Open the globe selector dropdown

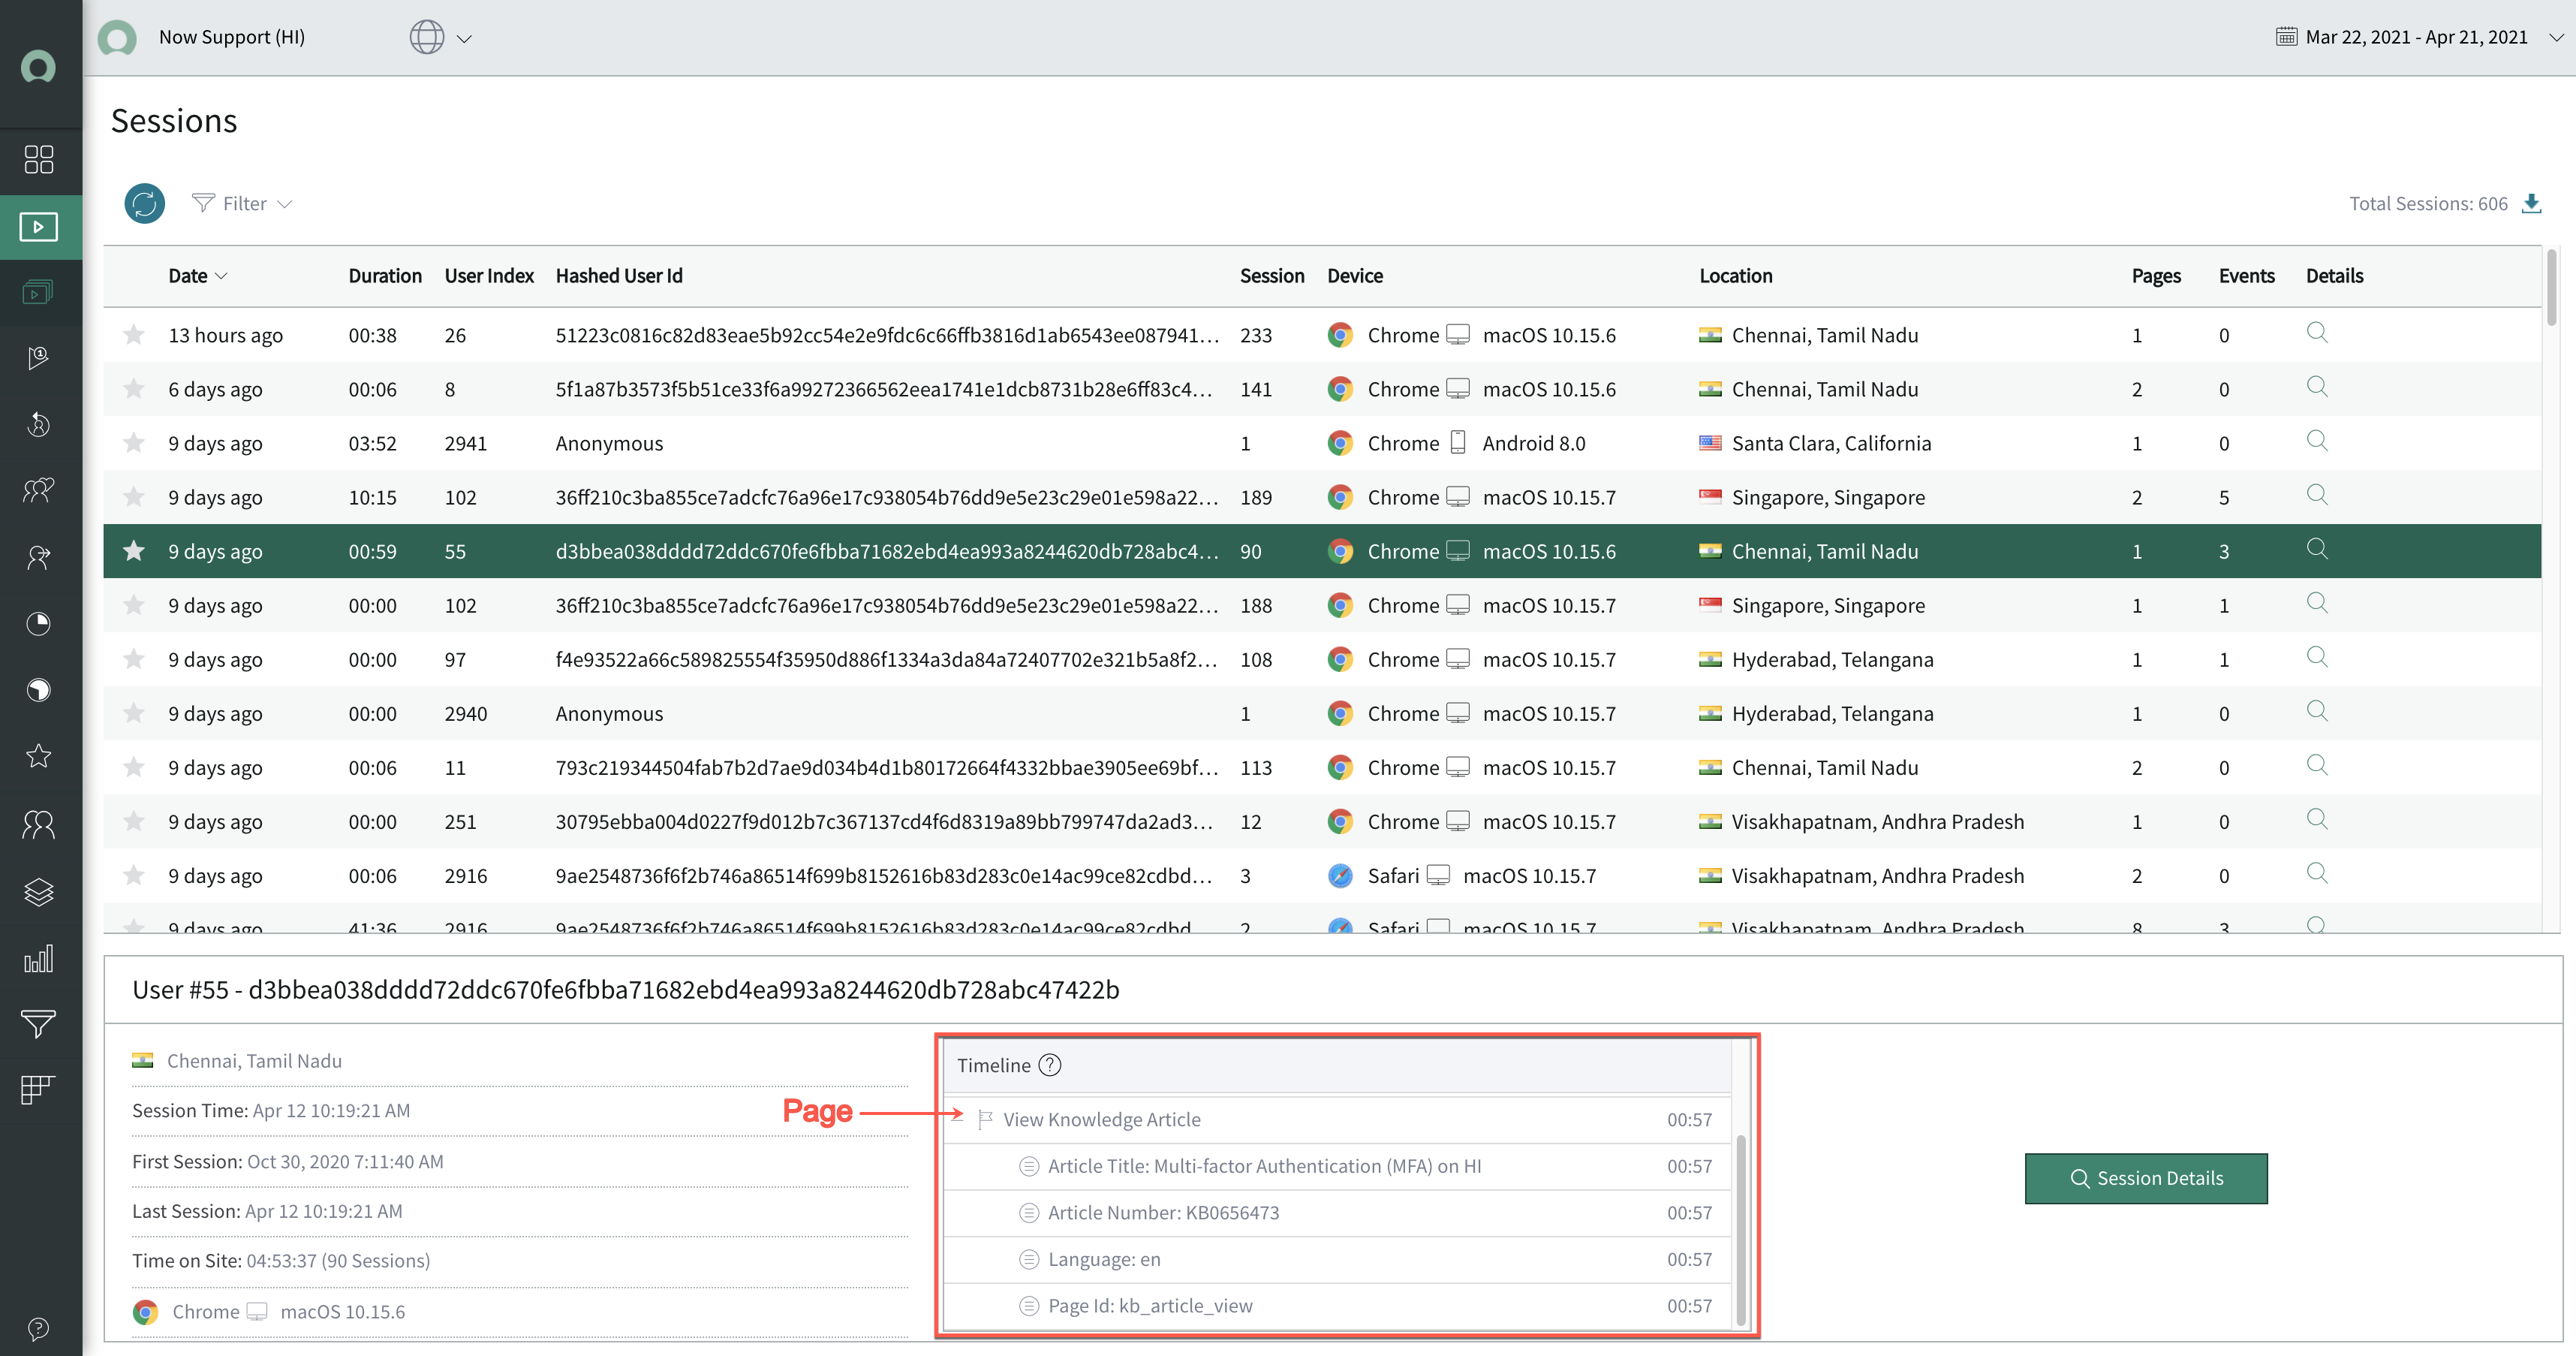[x=440, y=38]
